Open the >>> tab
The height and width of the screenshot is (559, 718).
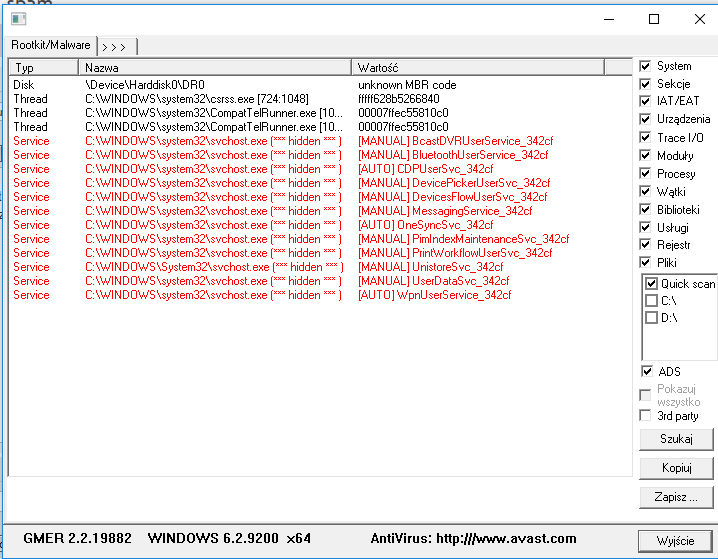[115, 45]
